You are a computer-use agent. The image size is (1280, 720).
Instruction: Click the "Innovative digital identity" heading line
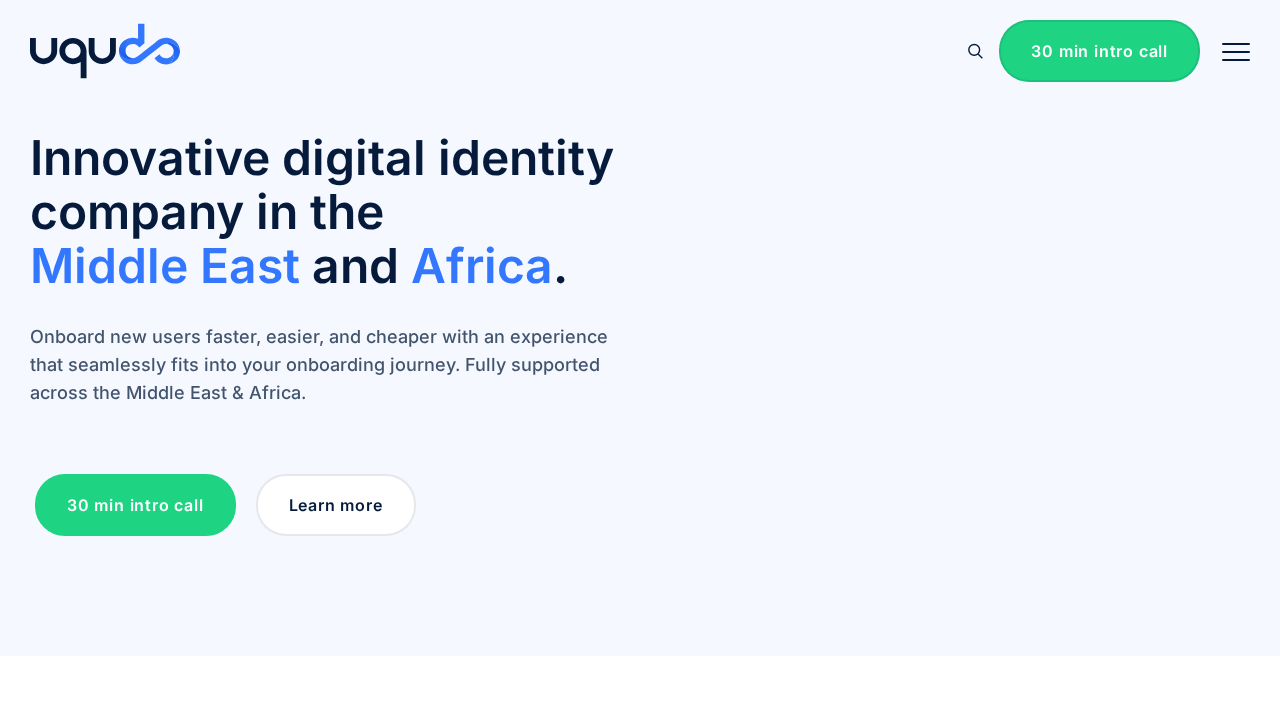321,158
